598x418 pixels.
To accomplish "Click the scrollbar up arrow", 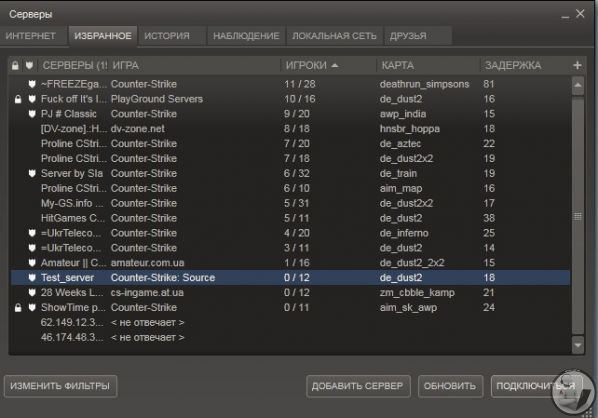I will [578, 85].
